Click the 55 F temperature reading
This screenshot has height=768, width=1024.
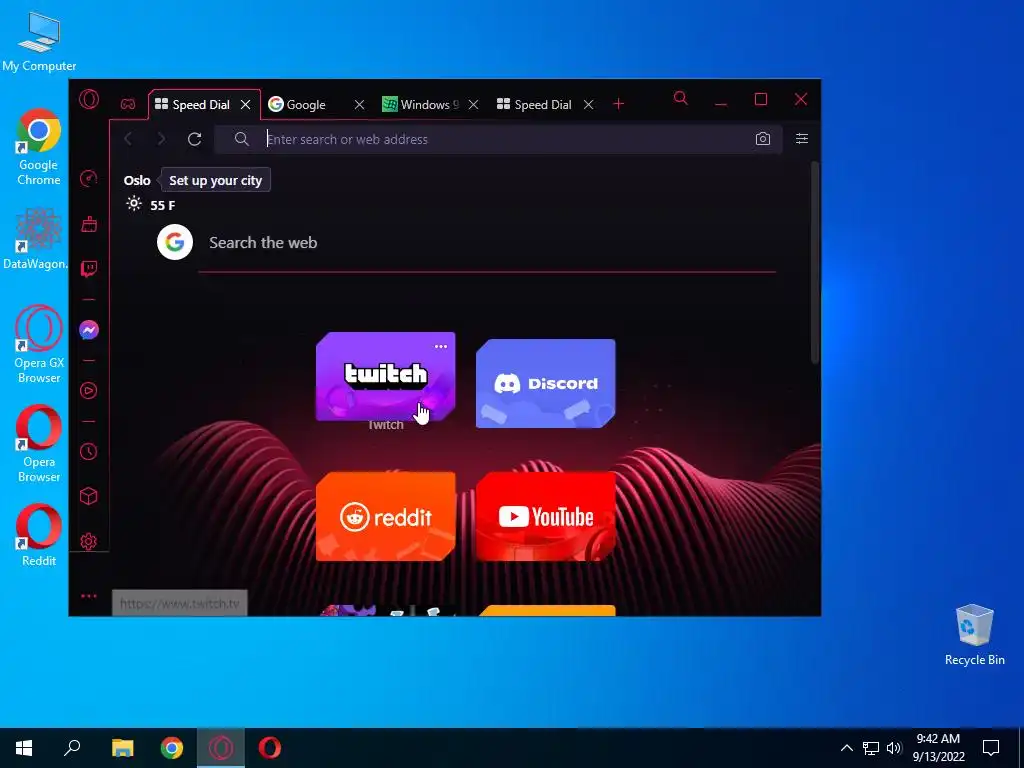163,205
